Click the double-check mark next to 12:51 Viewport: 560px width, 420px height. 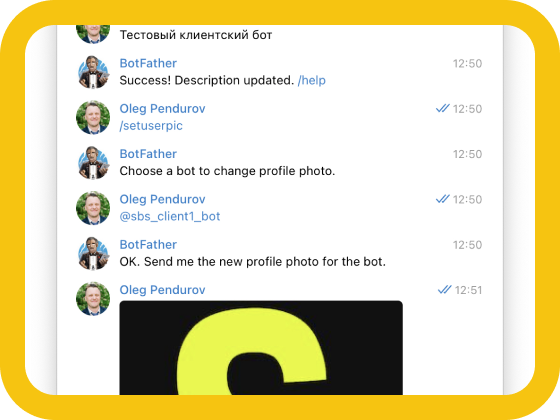click(x=445, y=289)
